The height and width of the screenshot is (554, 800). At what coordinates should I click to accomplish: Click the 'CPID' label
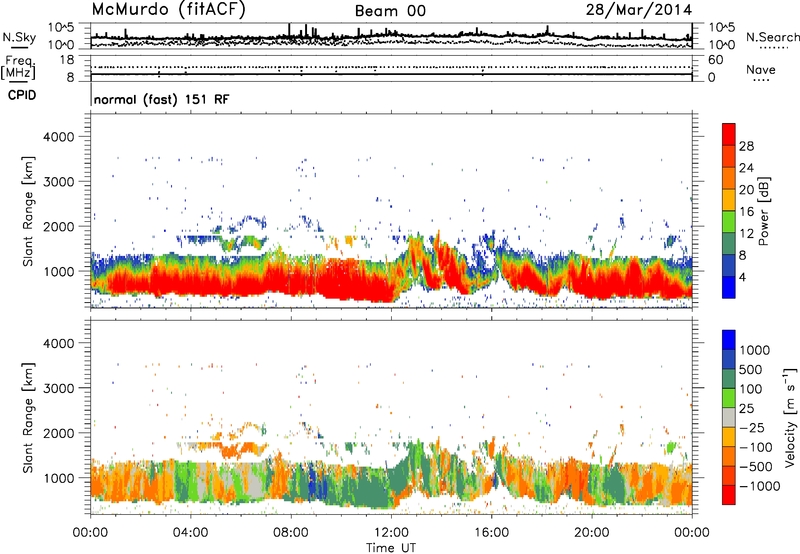point(22,95)
